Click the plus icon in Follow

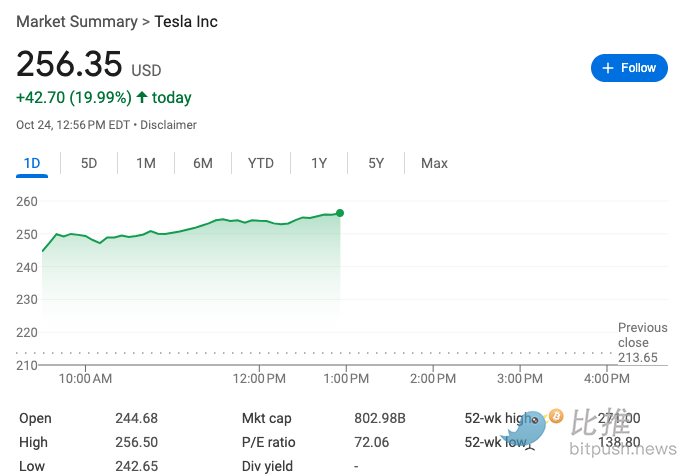pyautogui.click(x=608, y=68)
